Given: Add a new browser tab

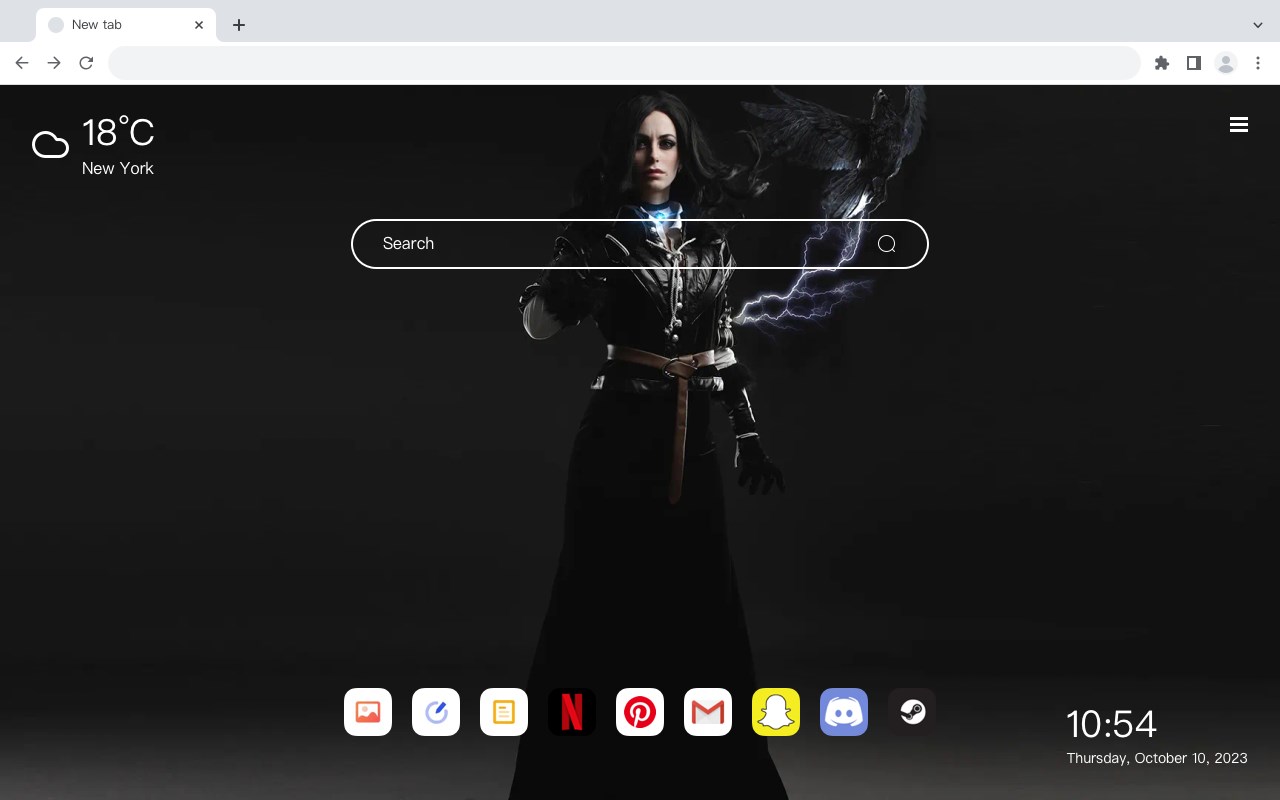Looking at the screenshot, I should [238, 25].
